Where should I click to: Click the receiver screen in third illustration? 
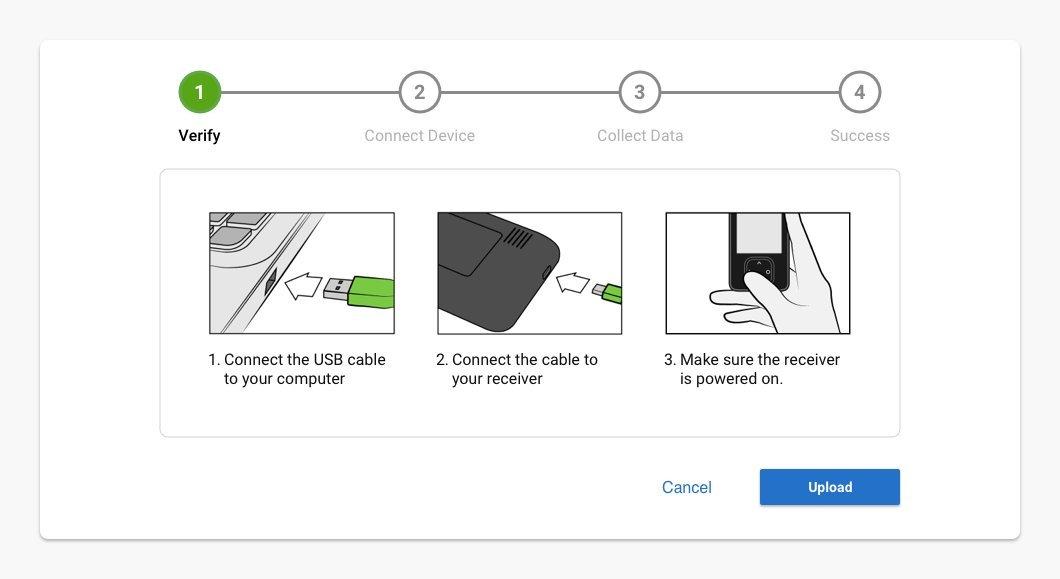point(759,232)
